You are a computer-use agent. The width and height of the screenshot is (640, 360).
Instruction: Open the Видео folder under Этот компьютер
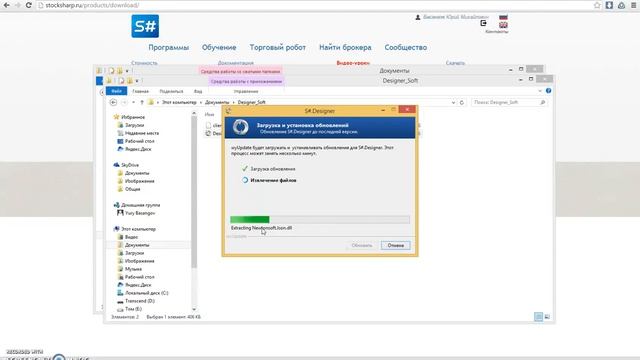[x=131, y=237]
